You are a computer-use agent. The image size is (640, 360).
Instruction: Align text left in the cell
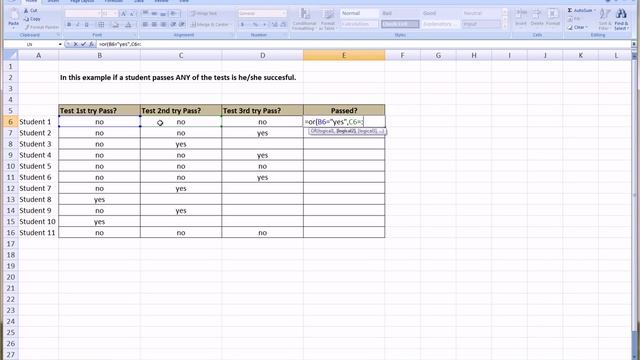point(145,24)
